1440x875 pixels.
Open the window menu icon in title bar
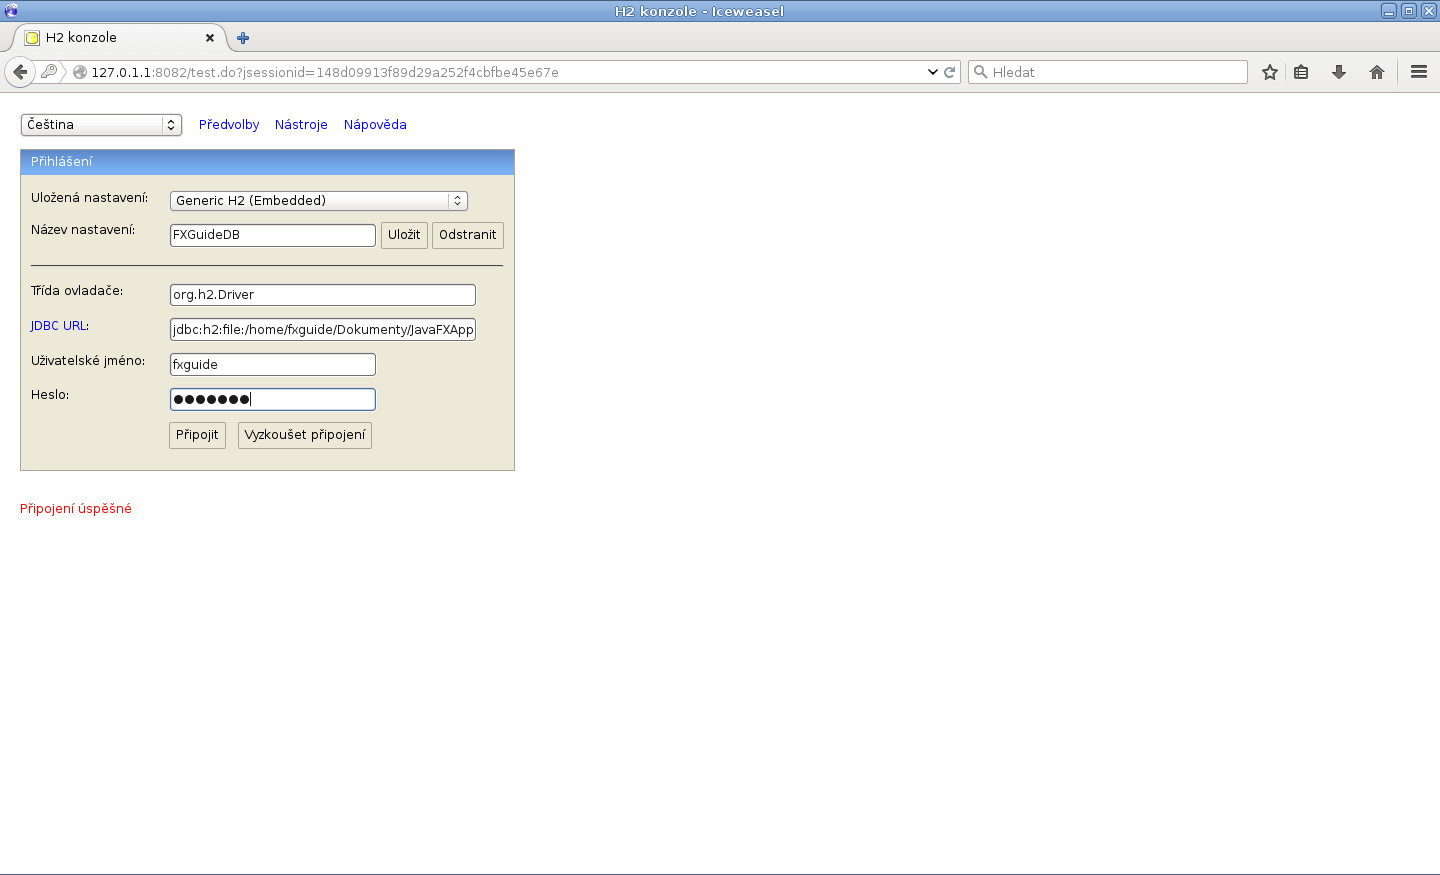point(11,11)
